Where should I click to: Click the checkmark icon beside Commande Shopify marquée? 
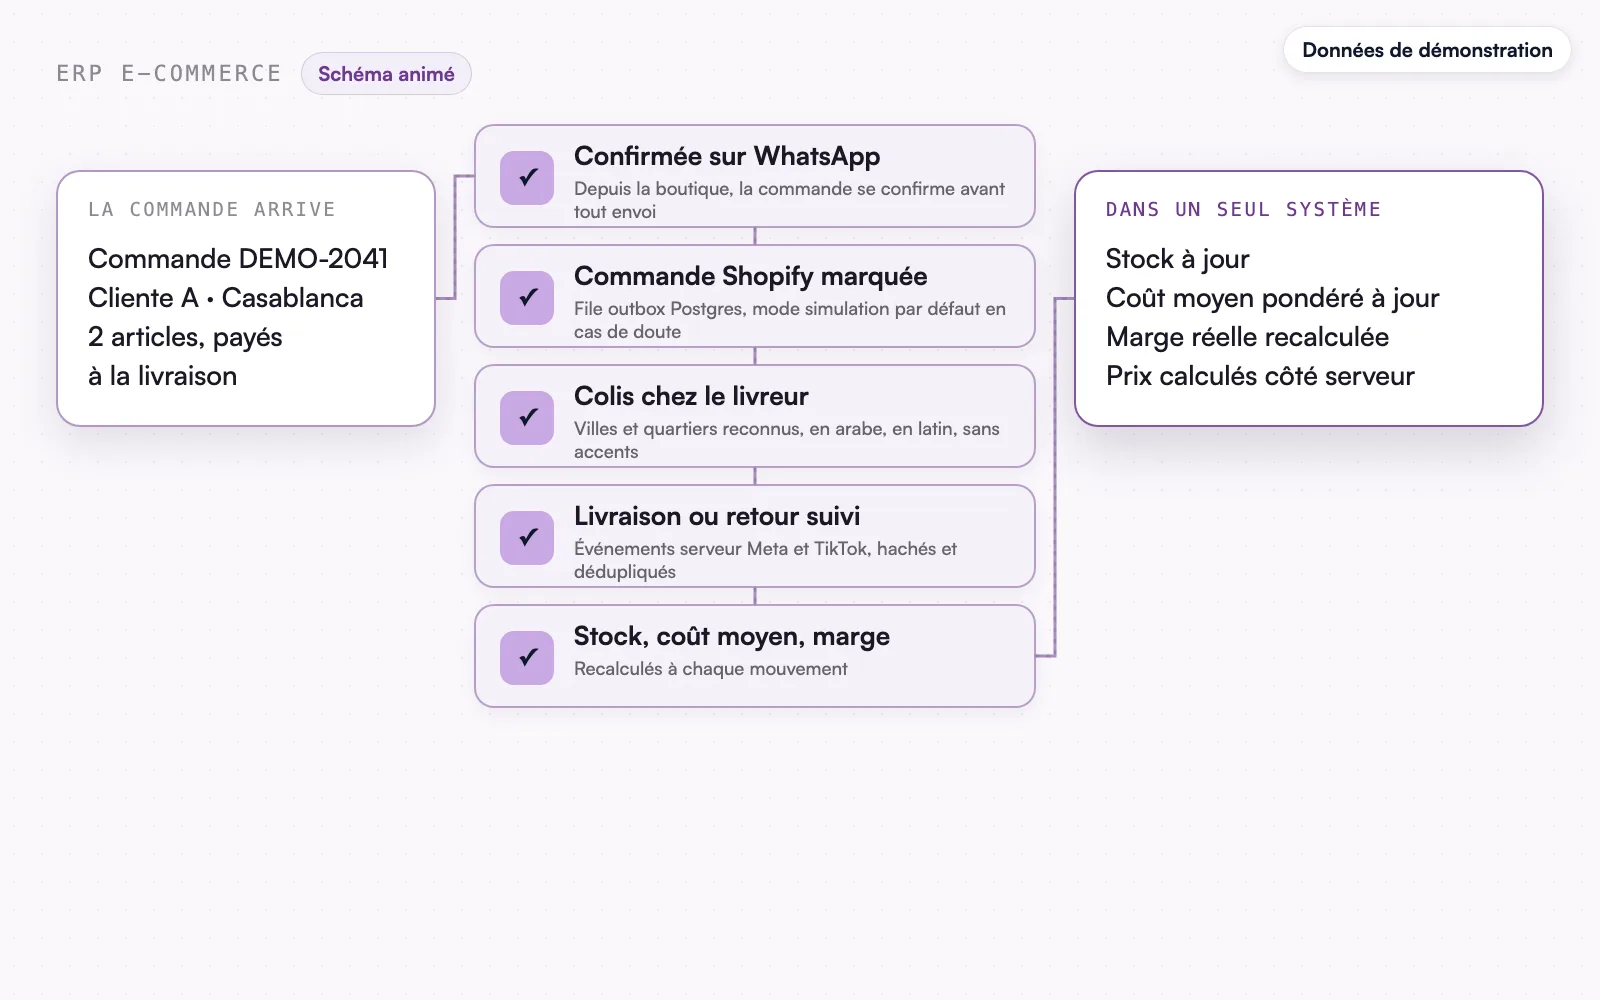coord(527,297)
